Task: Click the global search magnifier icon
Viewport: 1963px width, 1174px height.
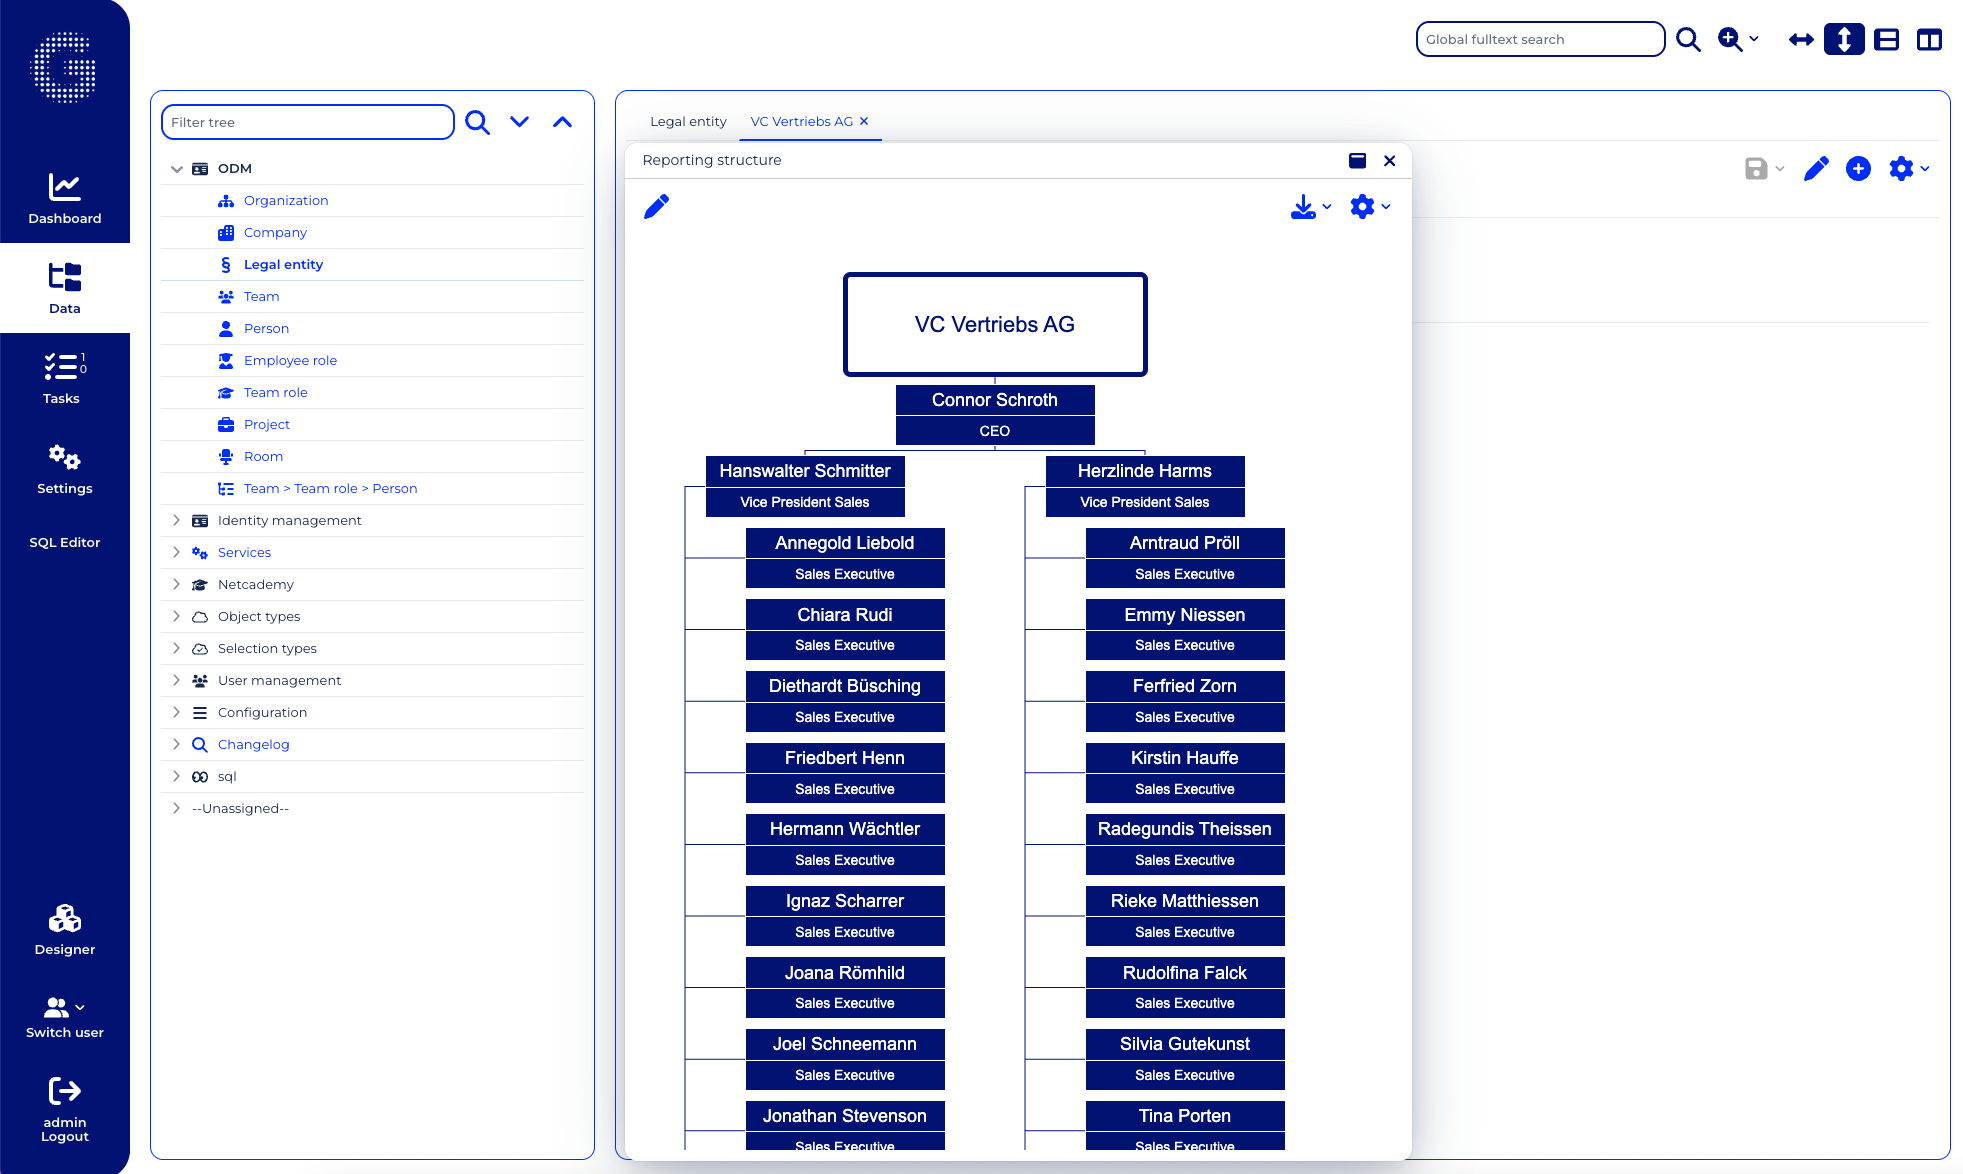Action: 1688,39
